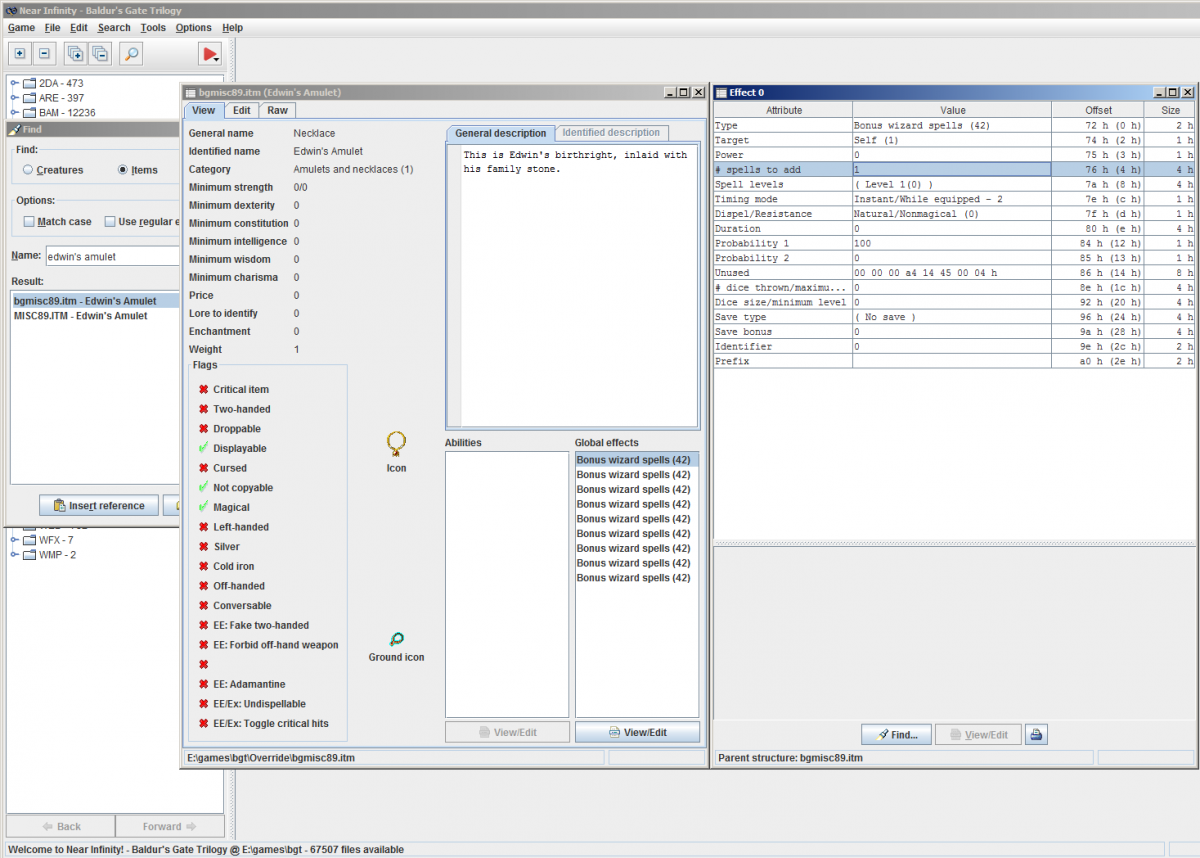Image resolution: width=1200 pixels, height=858 pixels.
Task: Expand the BAM - 12236 tree folder
Action: 15,113
